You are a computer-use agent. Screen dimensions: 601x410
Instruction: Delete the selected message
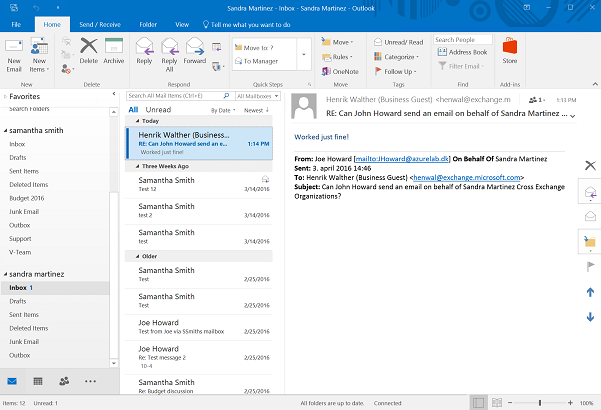(x=89, y=51)
